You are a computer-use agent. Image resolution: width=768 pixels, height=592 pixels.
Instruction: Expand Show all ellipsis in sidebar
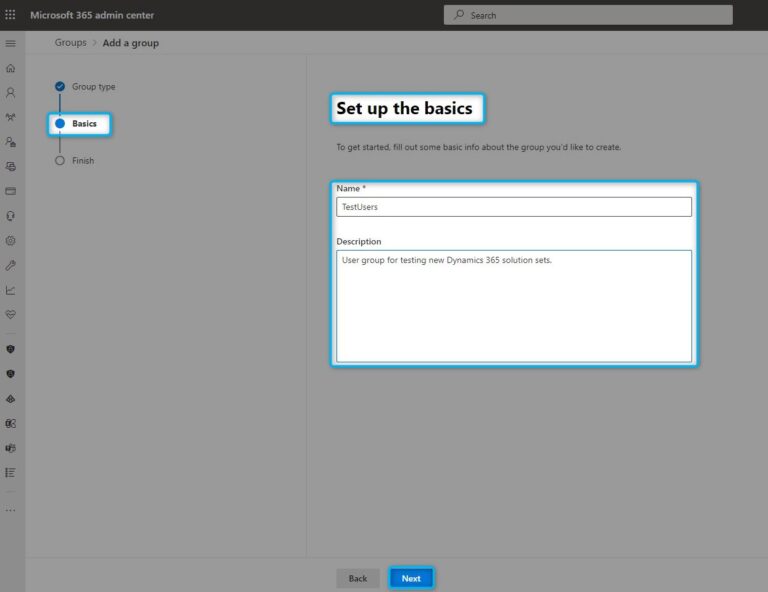[11, 510]
